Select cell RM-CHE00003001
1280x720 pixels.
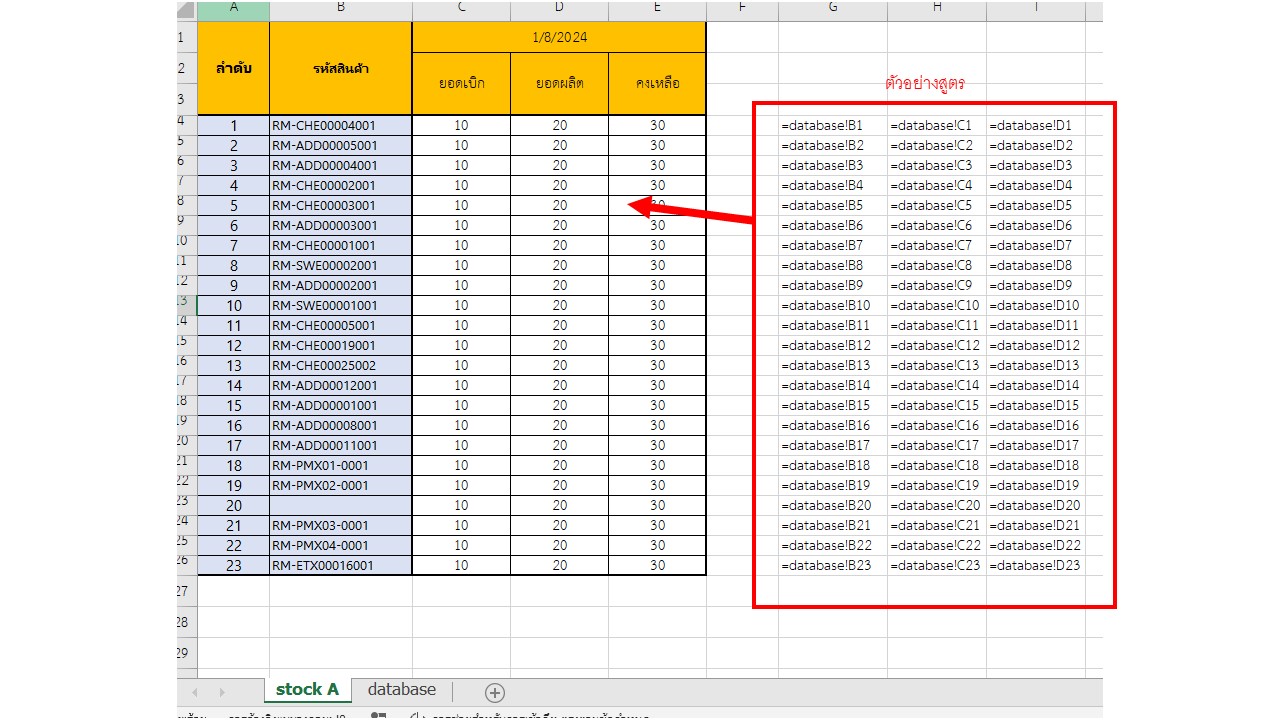pyautogui.click(x=341, y=206)
